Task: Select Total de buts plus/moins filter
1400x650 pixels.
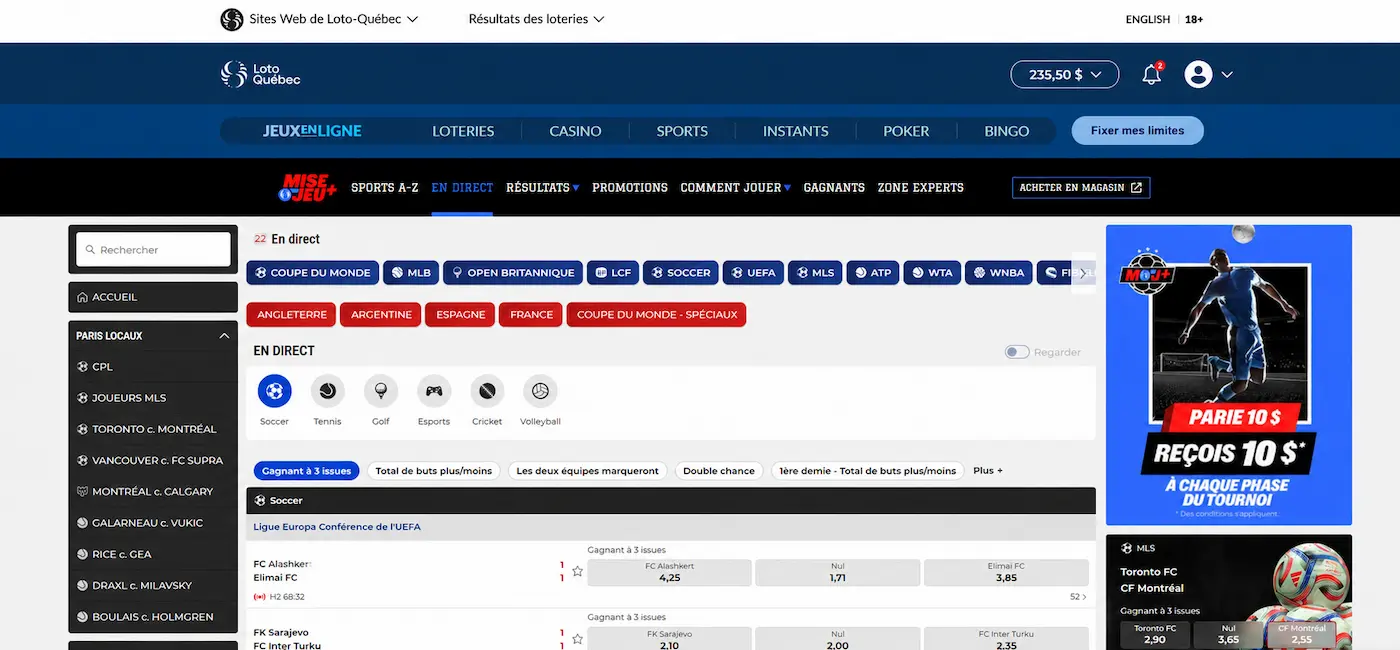Action: 434,471
